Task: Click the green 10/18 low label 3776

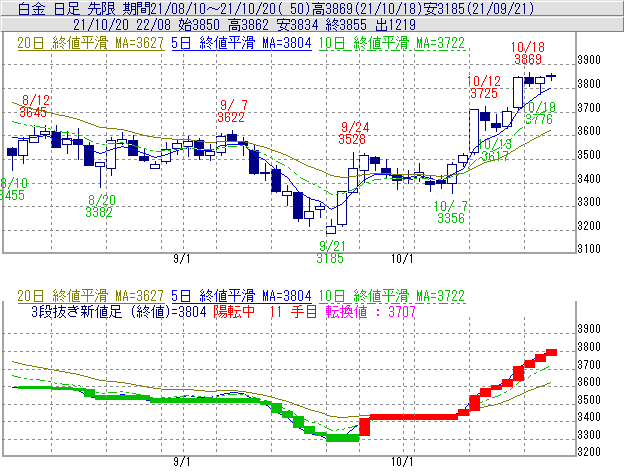Action: tap(539, 119)
